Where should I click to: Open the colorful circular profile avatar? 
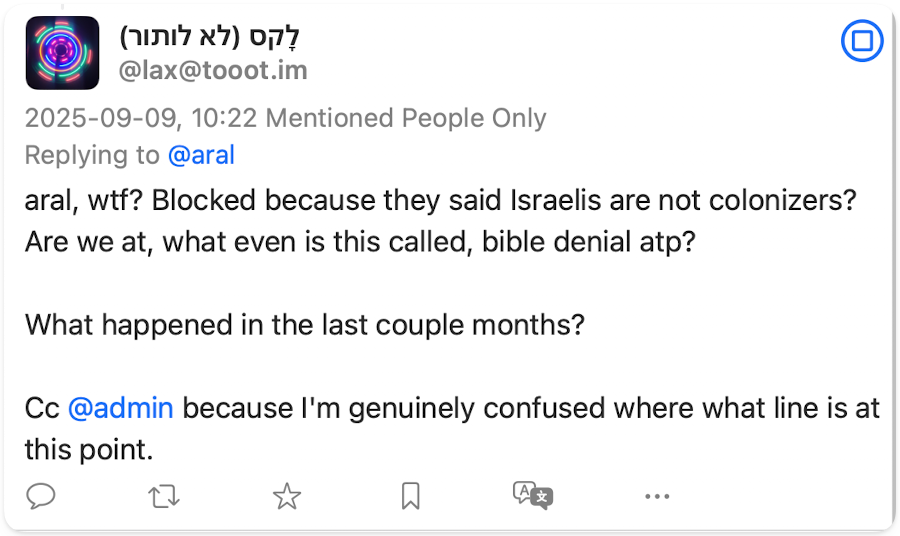pos(62,52)
